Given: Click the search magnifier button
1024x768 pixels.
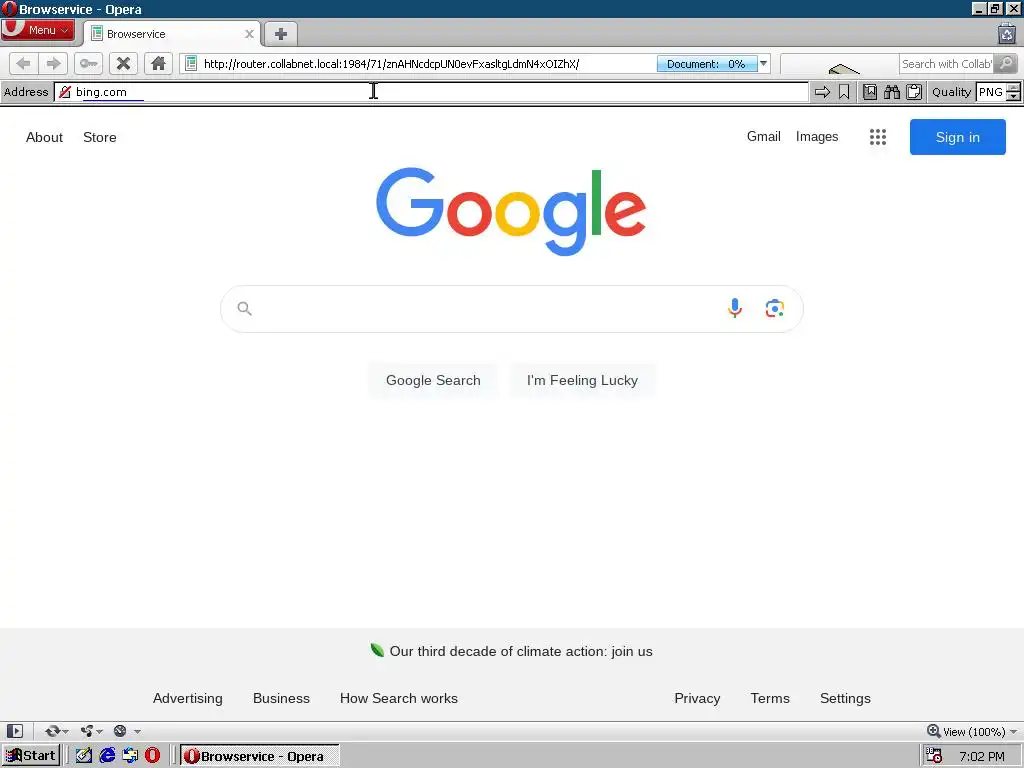Looking at the screenshot, I should [x=1006, y=63].
